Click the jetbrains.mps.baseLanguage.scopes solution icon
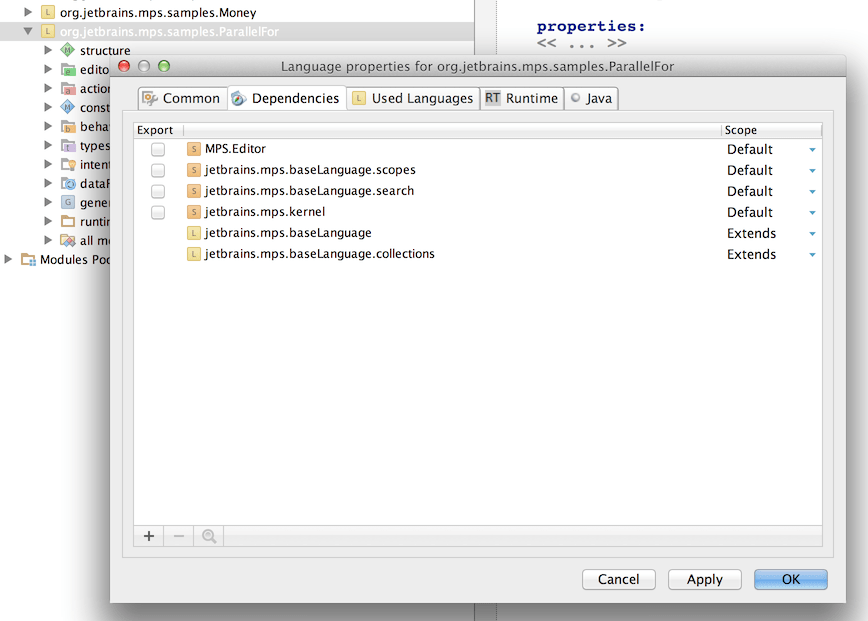The width and height of the screenshot is (868, 621). tap(193, 170)
